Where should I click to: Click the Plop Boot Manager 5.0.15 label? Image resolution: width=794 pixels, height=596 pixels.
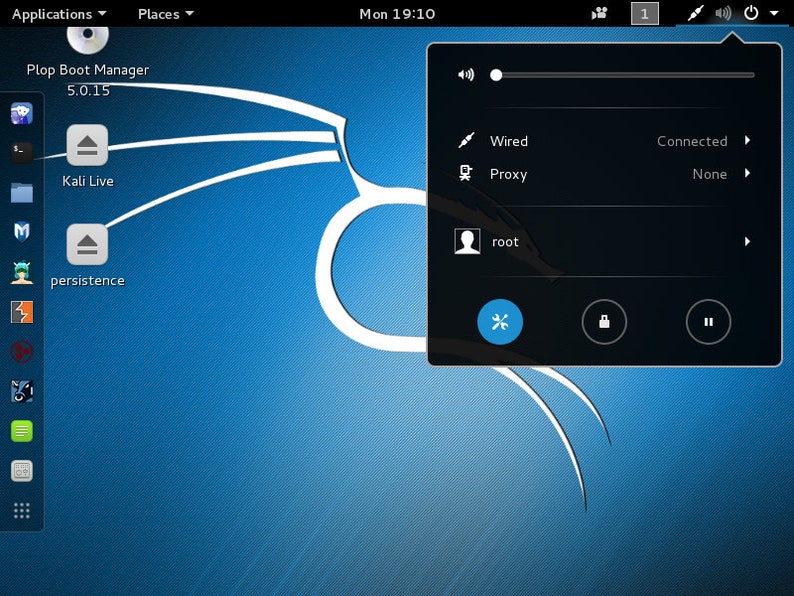point(88,80)
